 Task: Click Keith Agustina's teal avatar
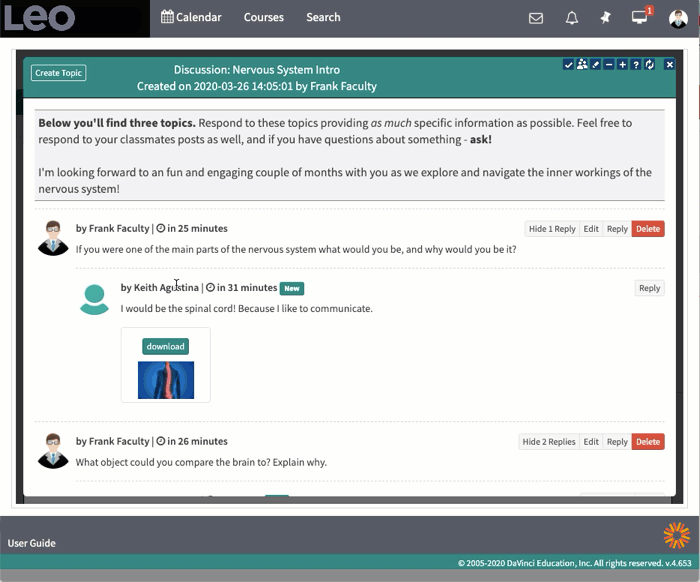point(94,299)
